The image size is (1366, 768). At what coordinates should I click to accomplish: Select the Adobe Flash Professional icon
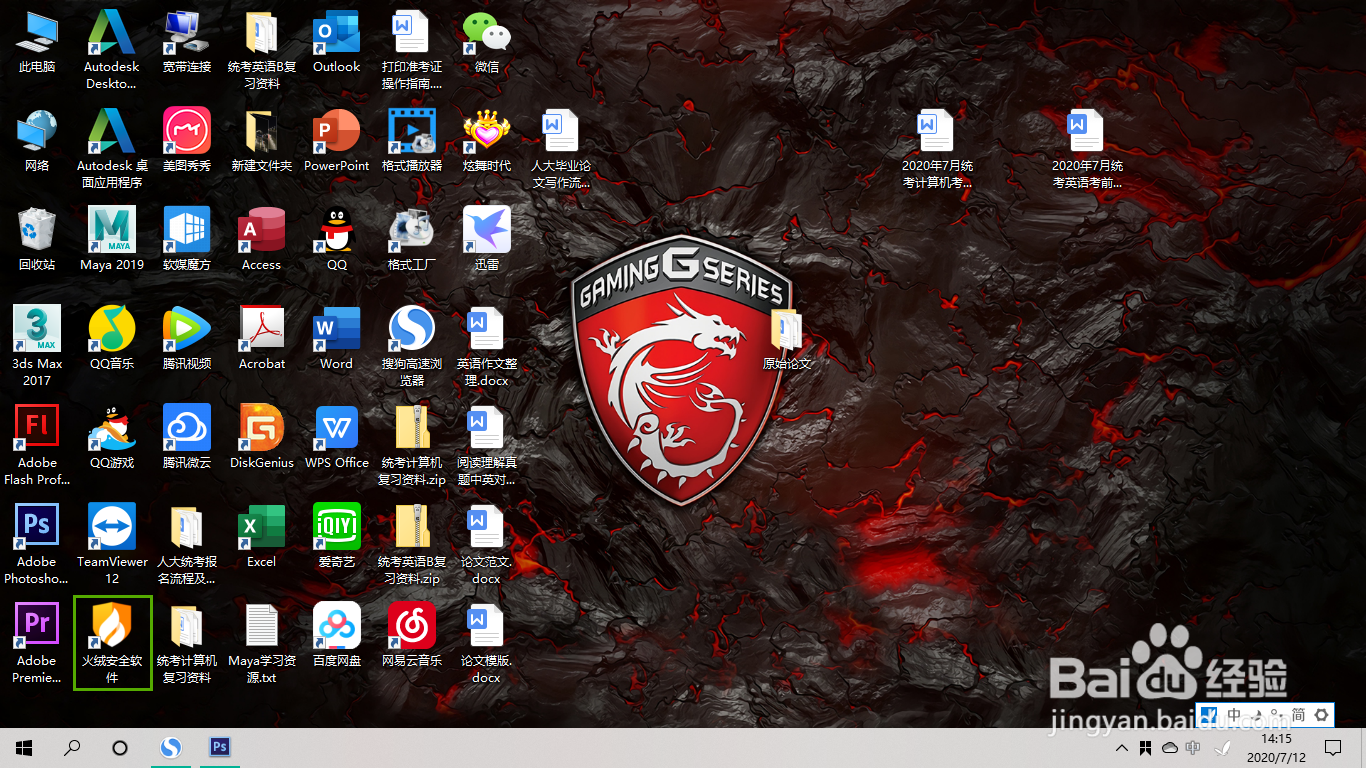coord(37,445)
